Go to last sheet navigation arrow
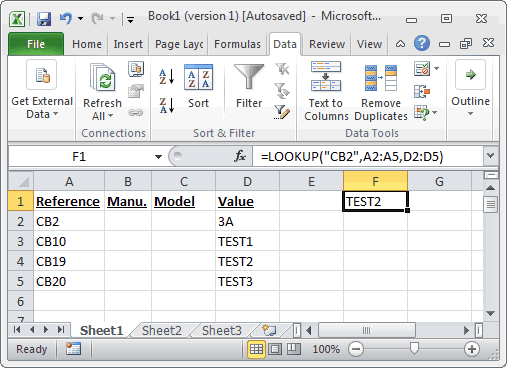Image resolution: width=507 pixels, height=368 pixels. tap(61, 330)
